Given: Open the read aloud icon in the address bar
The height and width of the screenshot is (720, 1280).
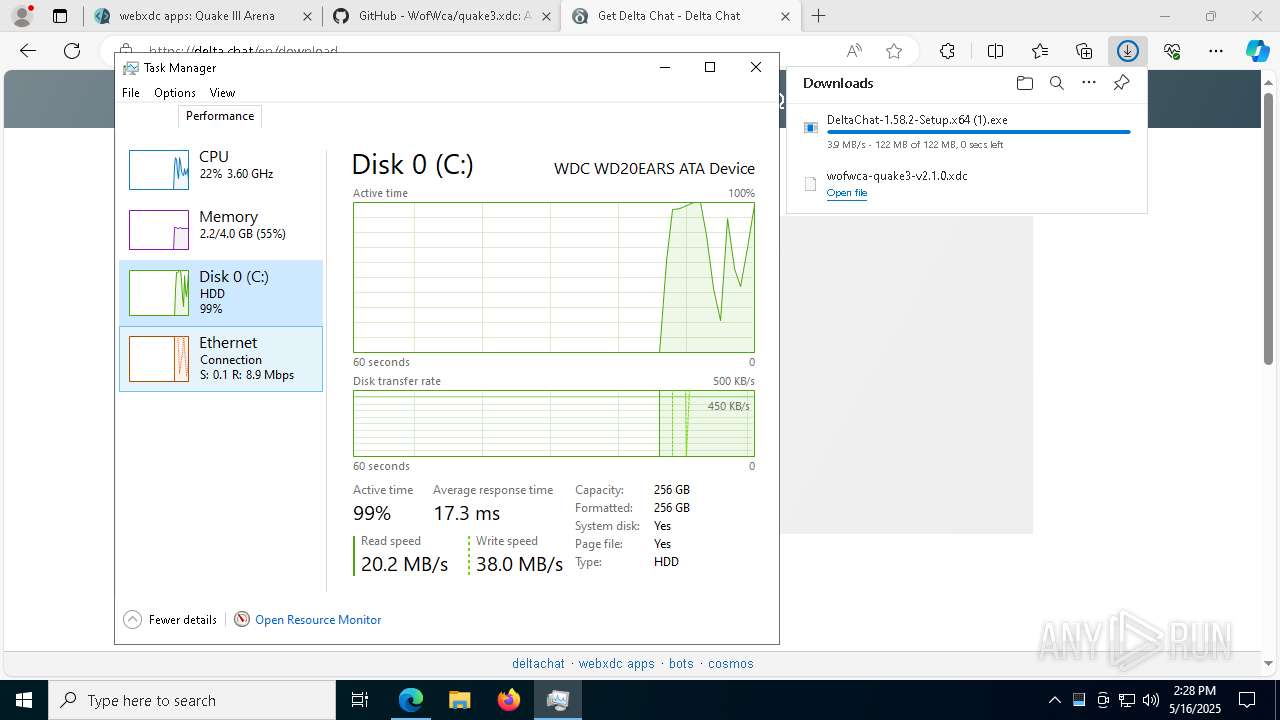Looking at the screenshot, I should click(854, 51).
